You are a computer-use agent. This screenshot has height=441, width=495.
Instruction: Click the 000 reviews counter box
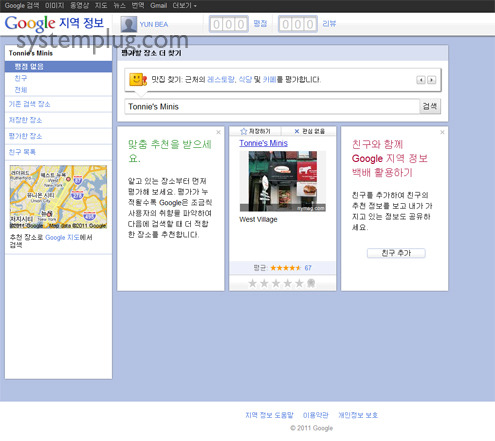(298, 24)
